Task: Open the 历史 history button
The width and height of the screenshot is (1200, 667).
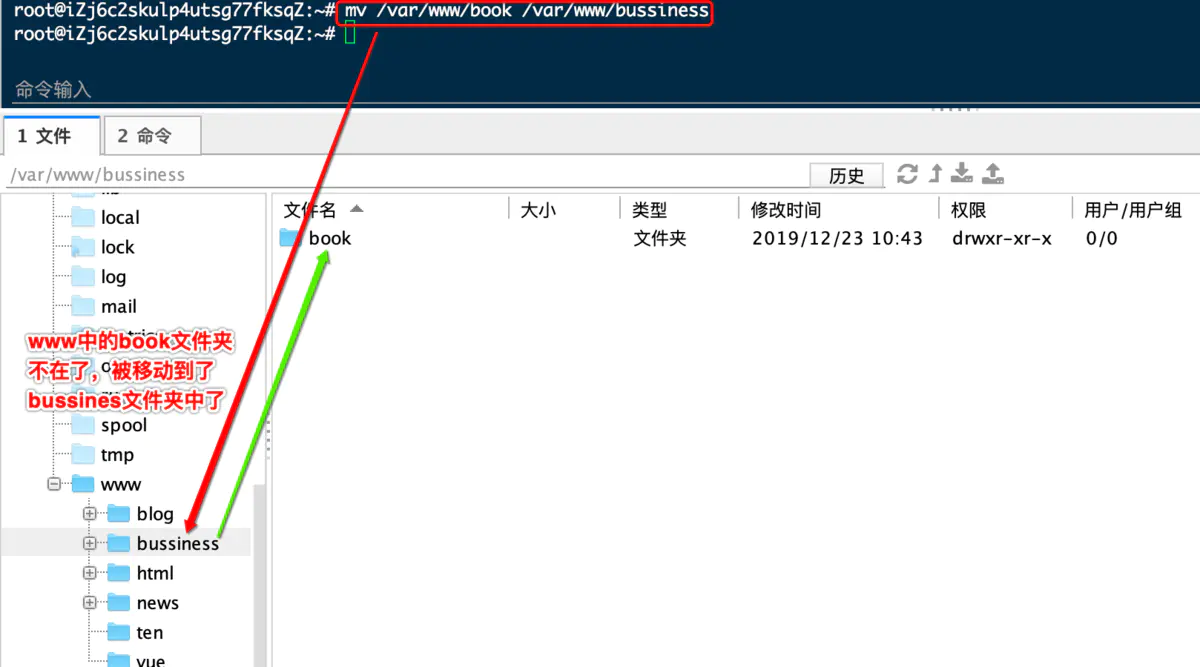Action: point(846,175)
